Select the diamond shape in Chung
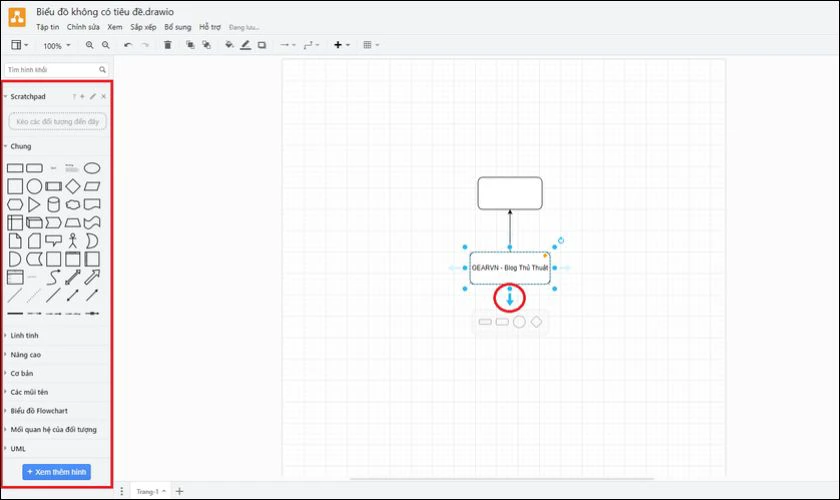840x500 pixels. pyautogui.click(x=73, y=186)
